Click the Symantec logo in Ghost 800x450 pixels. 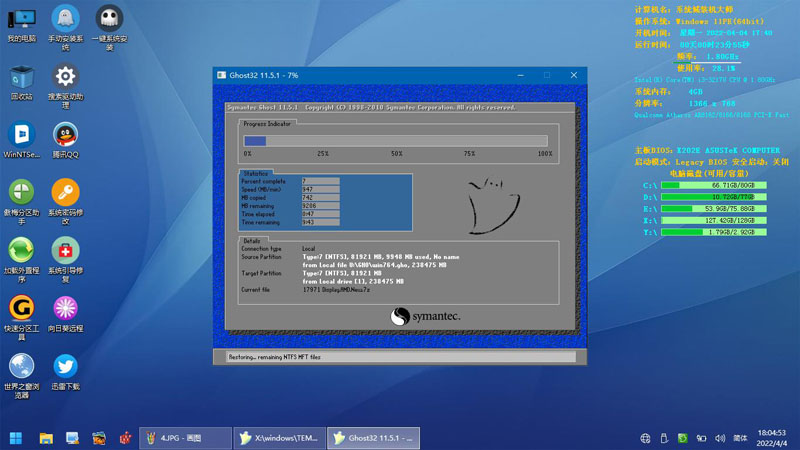pyautogui.click(x=425, y=316)
